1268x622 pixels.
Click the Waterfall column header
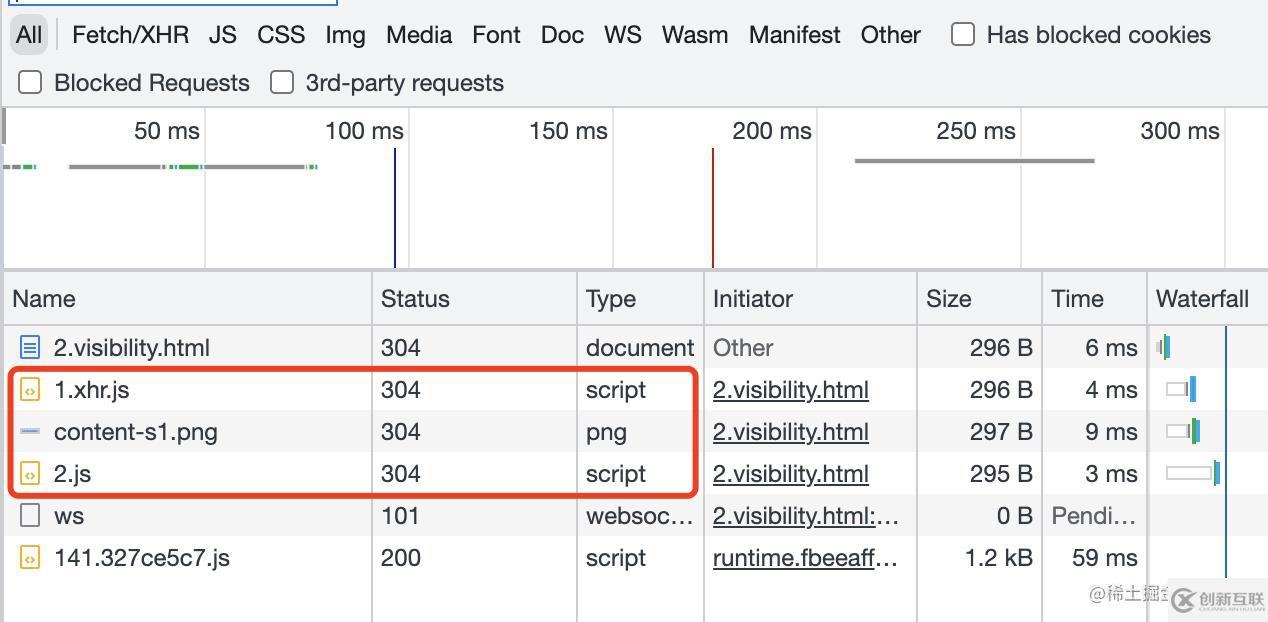click(x=1202, y=299)
